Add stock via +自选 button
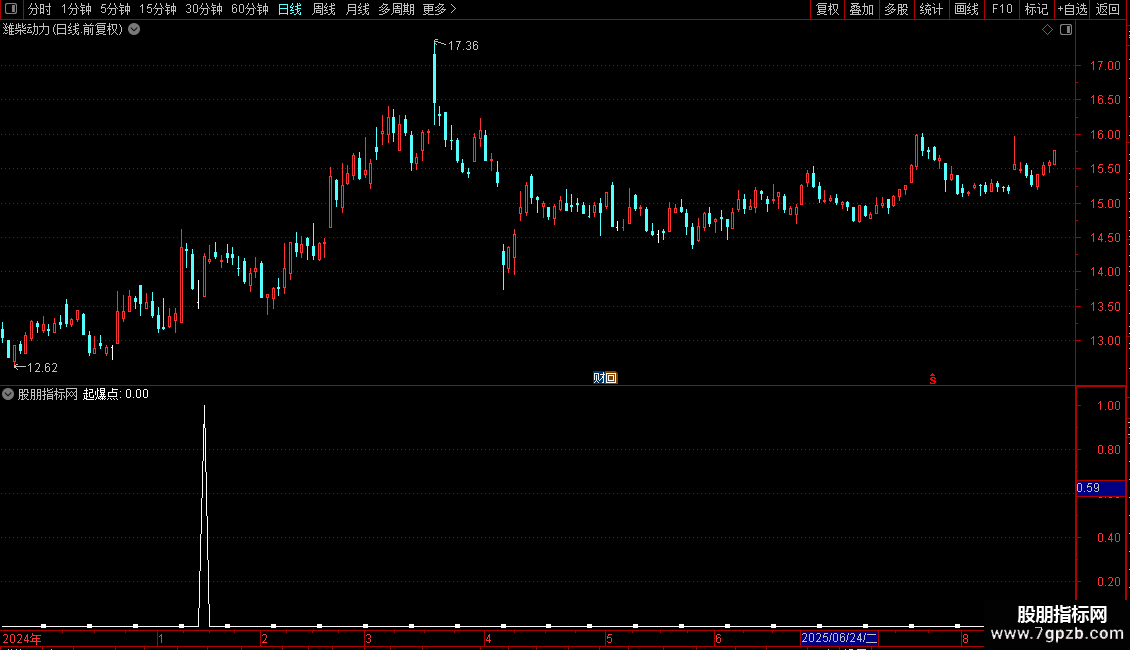Image resolution: width=1130 pixels, height=650 pixels. (x=1072, y=9)
